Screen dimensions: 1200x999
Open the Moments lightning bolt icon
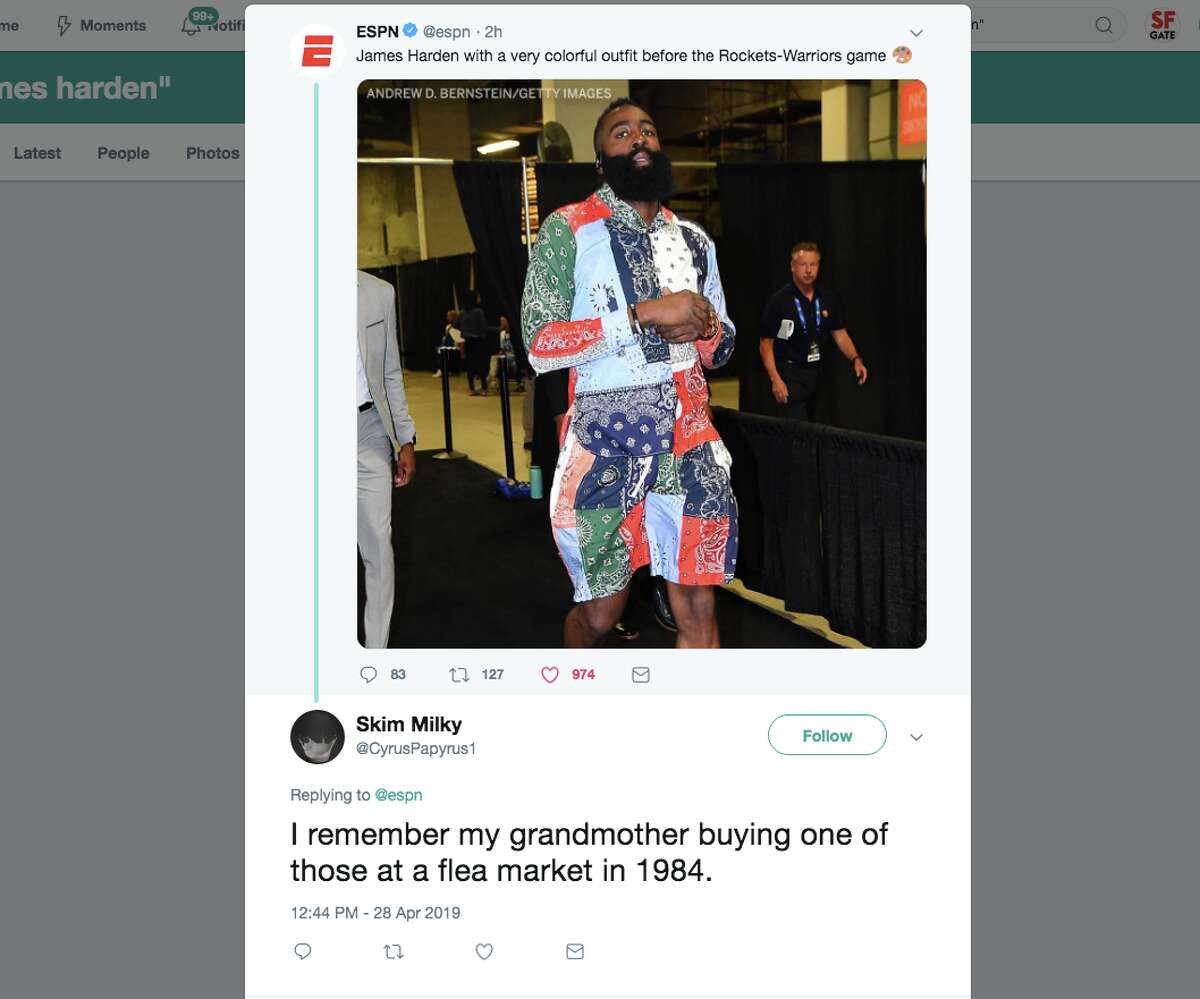coord(63,25)
